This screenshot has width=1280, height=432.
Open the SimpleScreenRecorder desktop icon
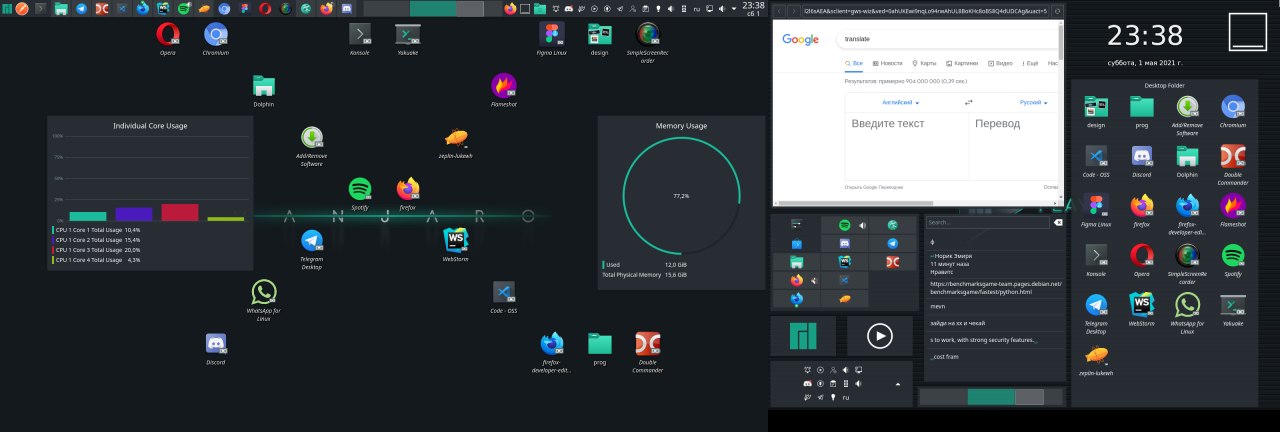(x=647, y=40)
